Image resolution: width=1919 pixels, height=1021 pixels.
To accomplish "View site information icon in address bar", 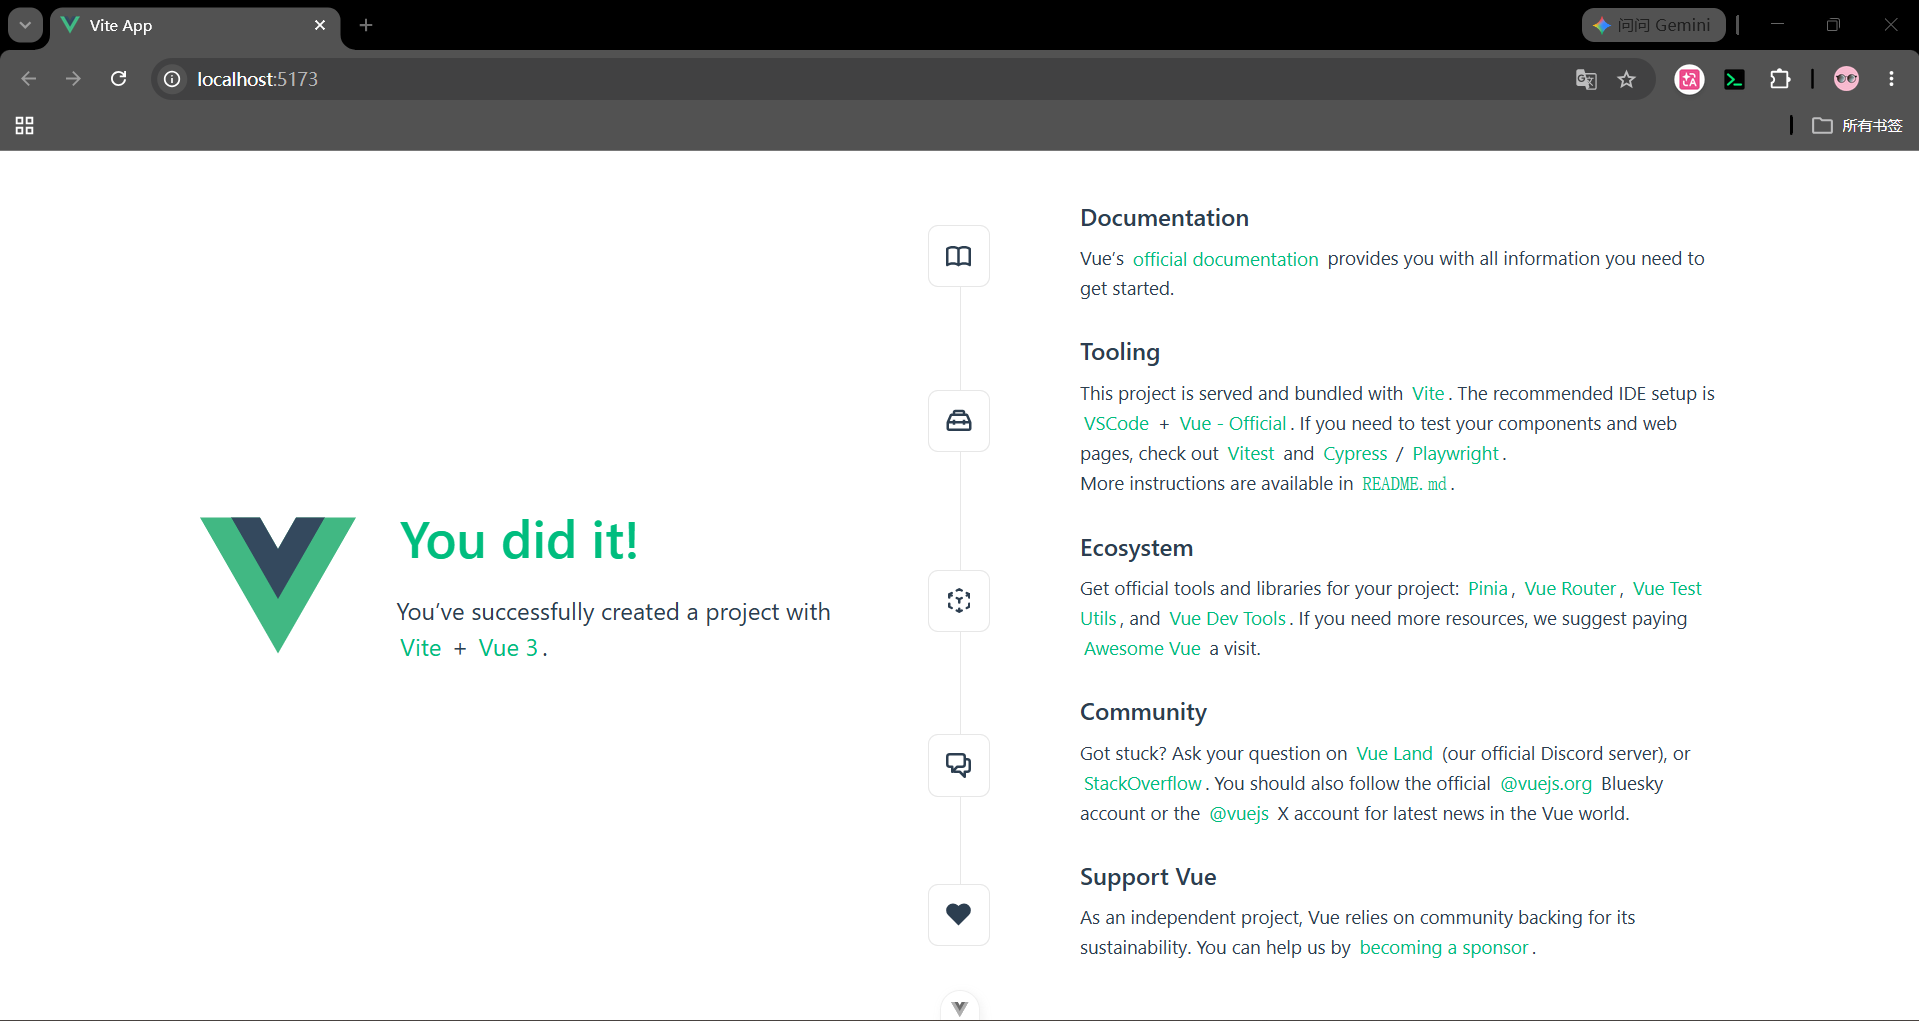I will click(x=172, y=79).
